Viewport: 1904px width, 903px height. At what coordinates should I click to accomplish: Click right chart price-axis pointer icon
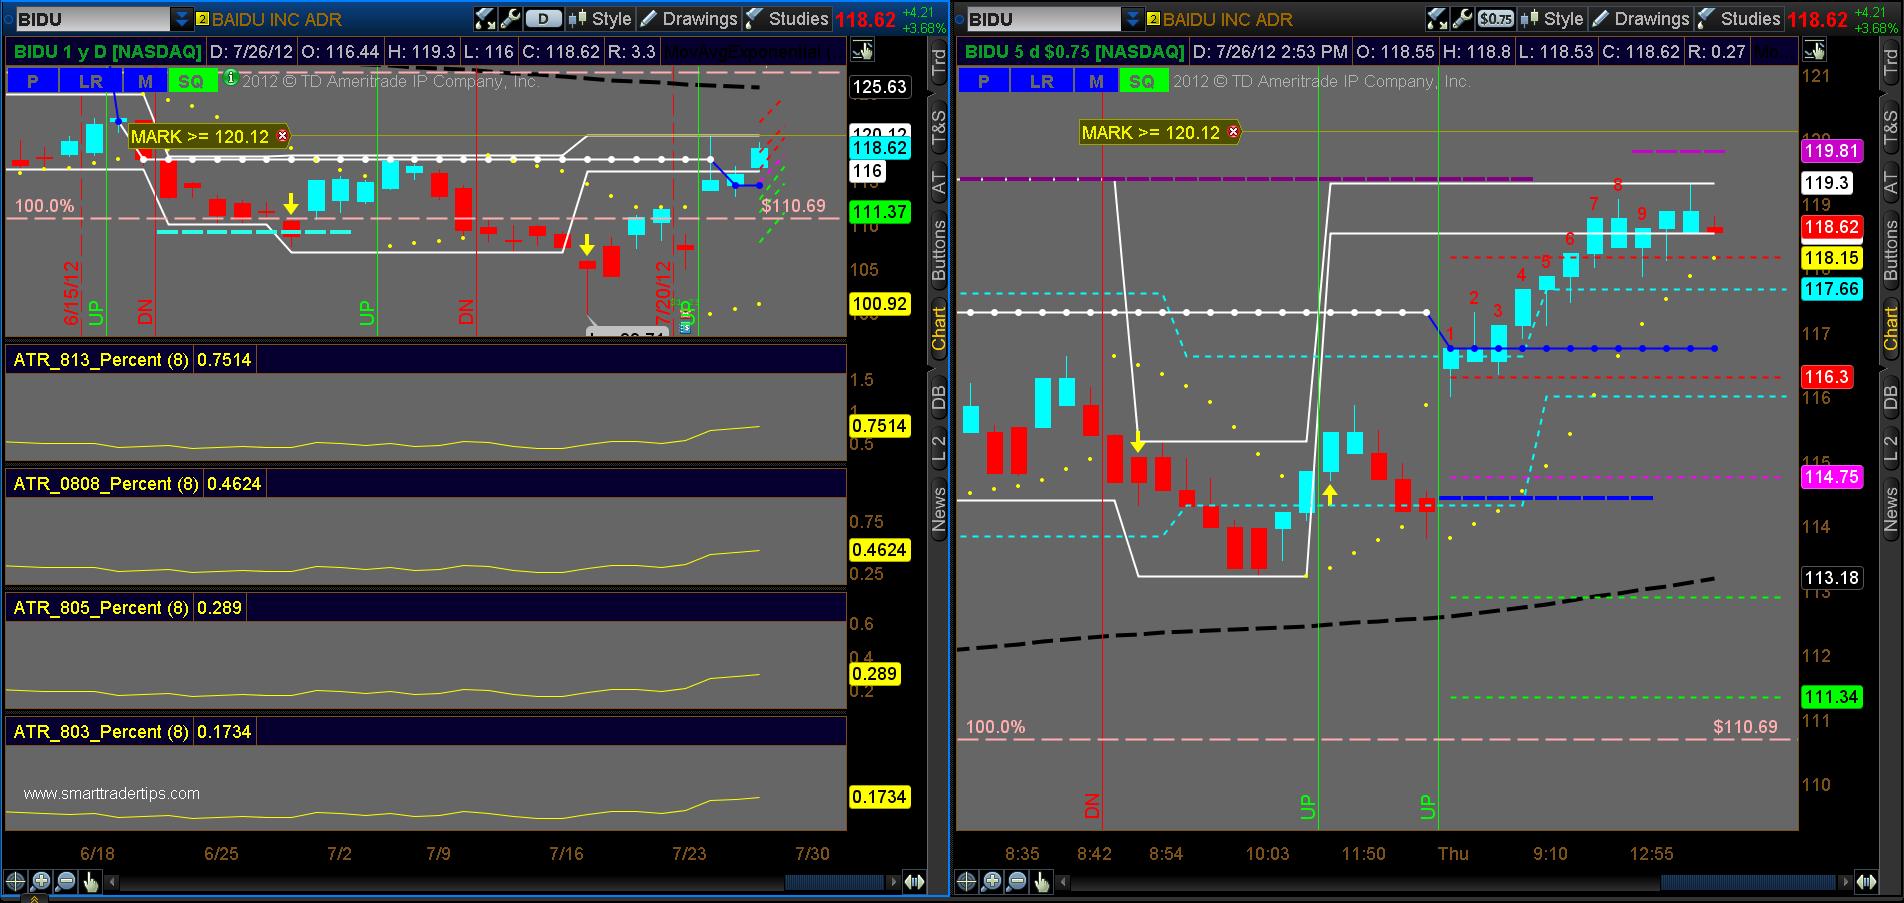1814,51
